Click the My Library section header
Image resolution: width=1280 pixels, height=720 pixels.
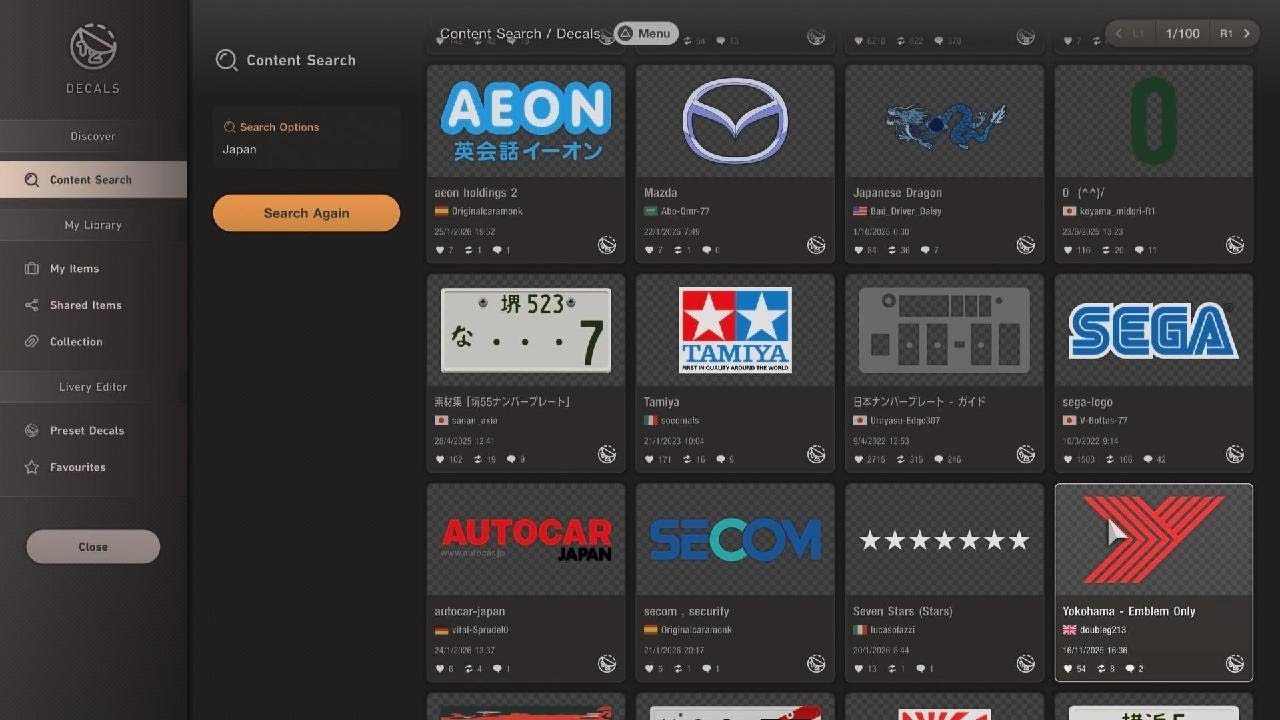(93, 225)
